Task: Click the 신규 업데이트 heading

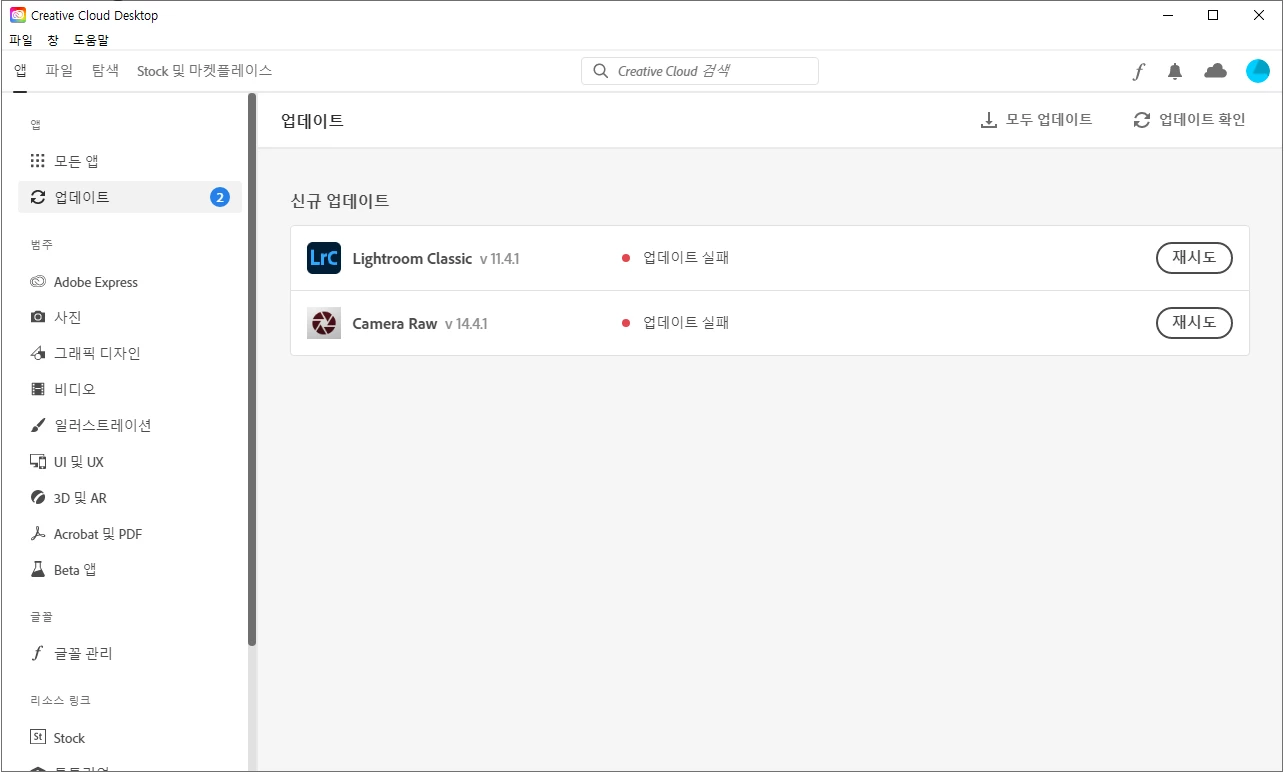Action: tap(340, 201)
